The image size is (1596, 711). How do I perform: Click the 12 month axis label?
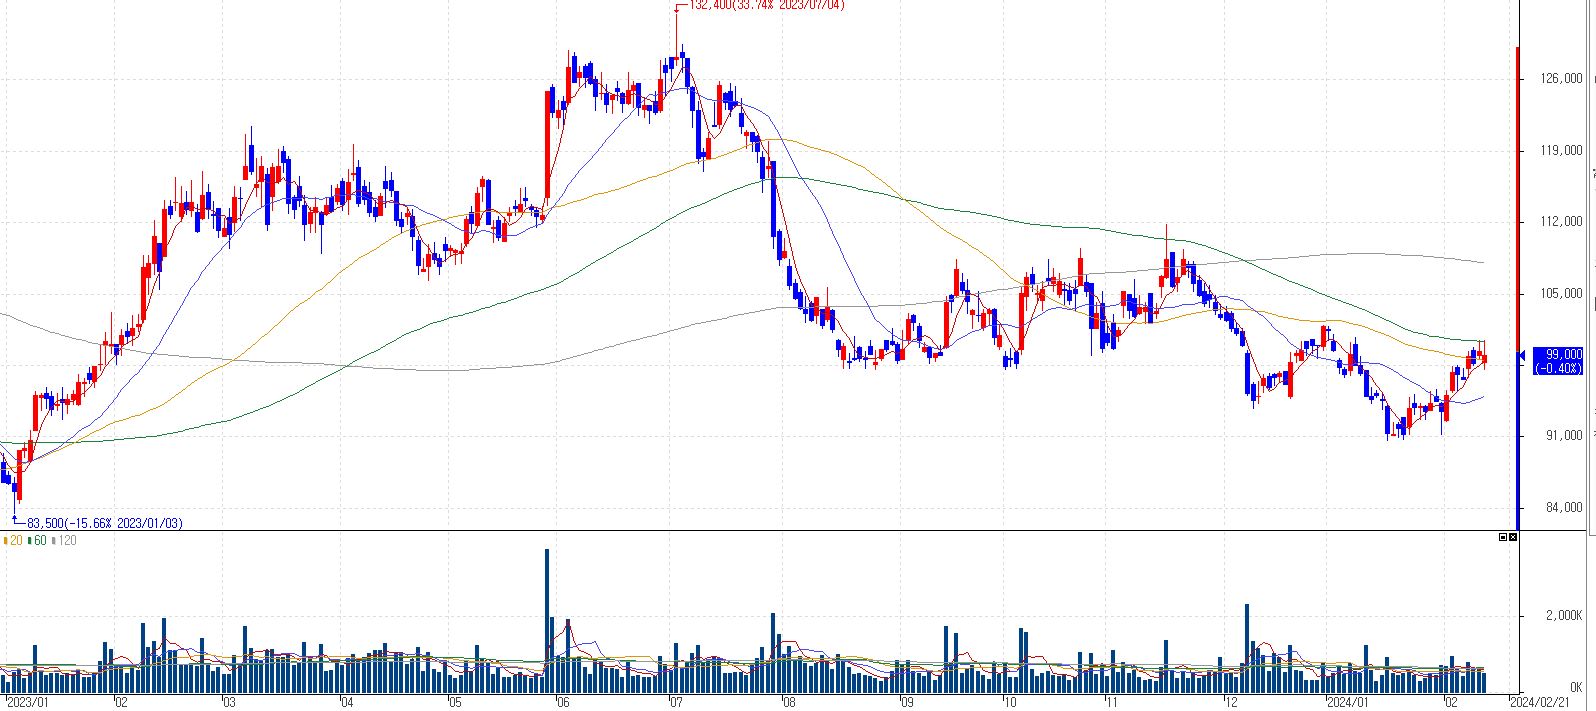click(x=1232, y=702)
